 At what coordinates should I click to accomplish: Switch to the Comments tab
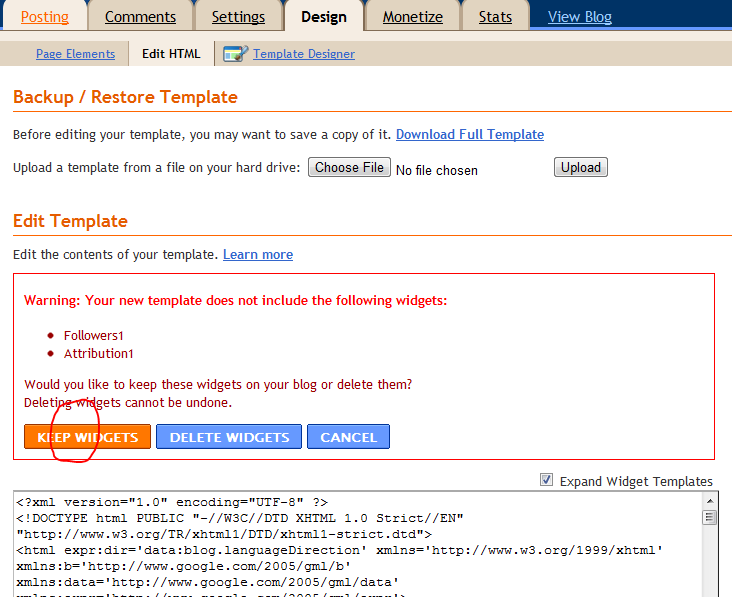[x=141, y=17]
